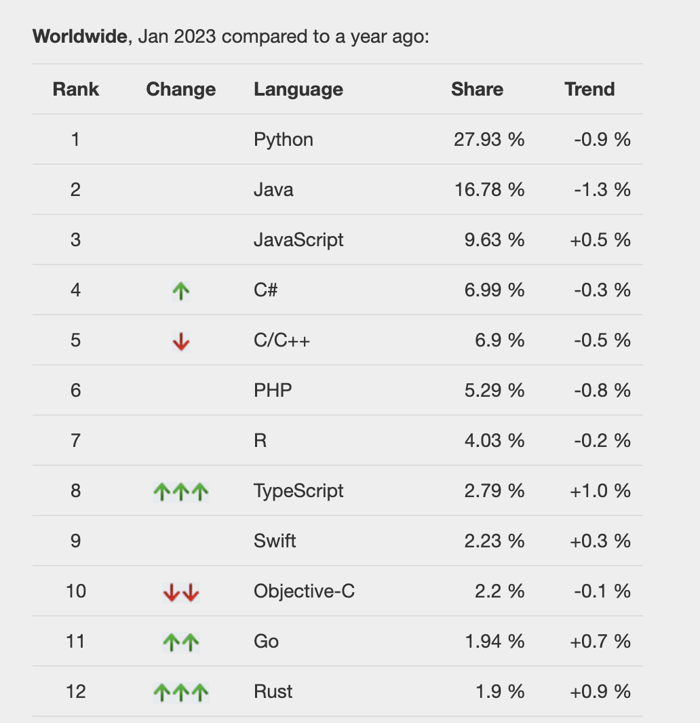Click the triple green arrows for TypeScript
Image resolution: width=700 pixels, height=723 pixels.
pos(181,491)
